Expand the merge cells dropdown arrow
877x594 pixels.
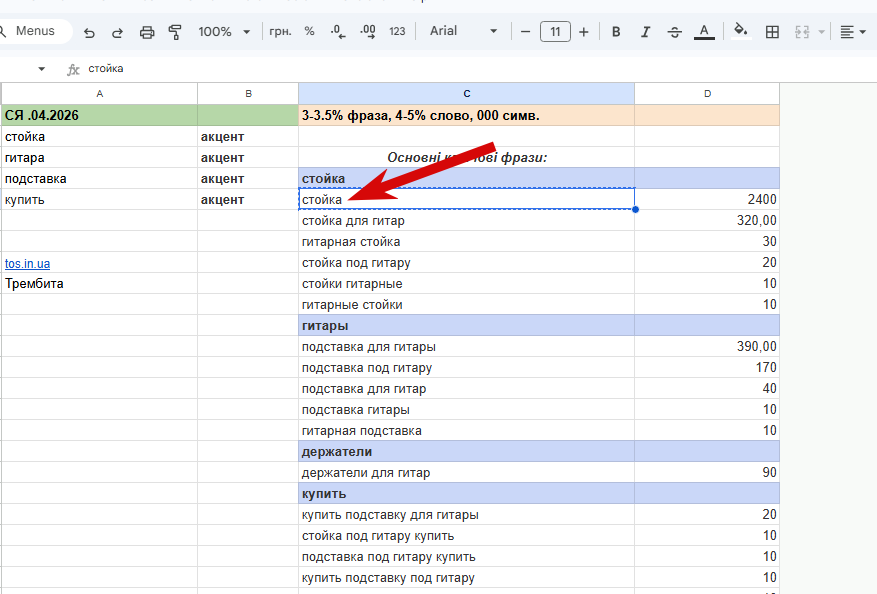click(x=822, y=32)
